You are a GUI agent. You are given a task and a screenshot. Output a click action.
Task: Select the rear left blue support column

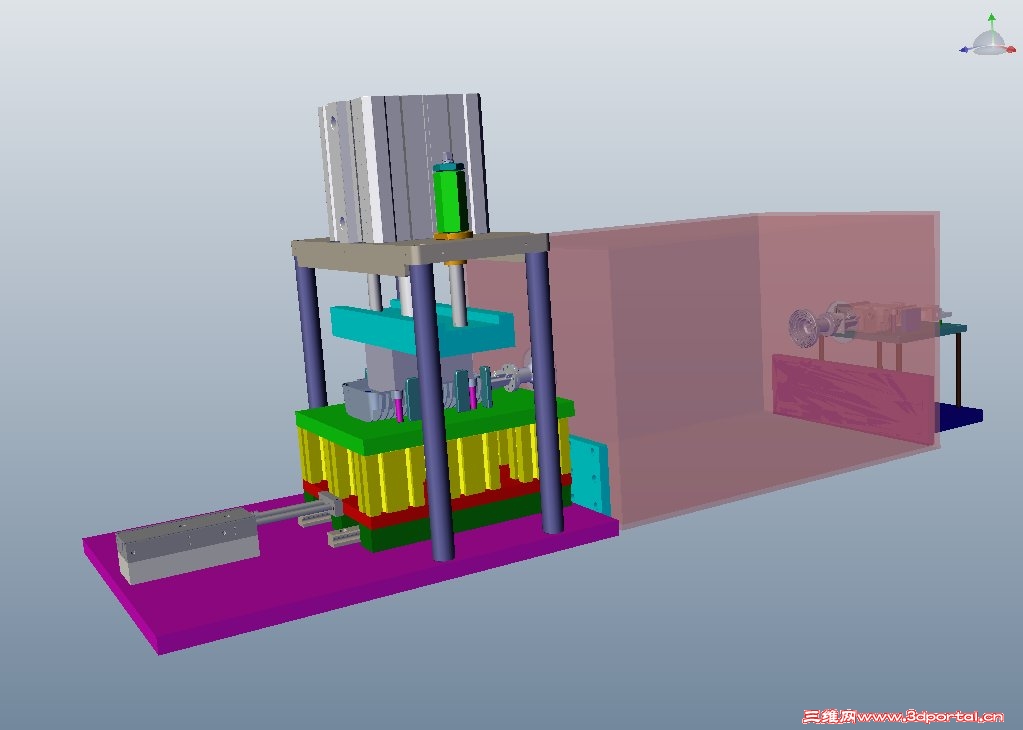pos(311,333)
